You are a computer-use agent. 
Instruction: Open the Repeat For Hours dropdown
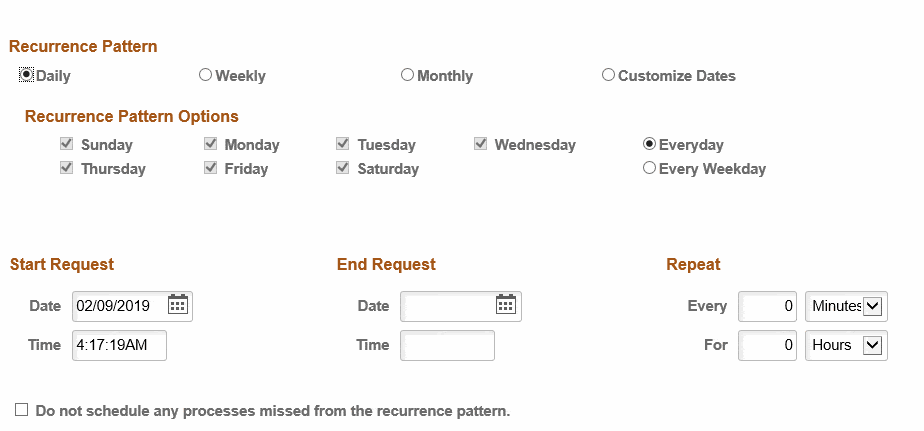846,345
